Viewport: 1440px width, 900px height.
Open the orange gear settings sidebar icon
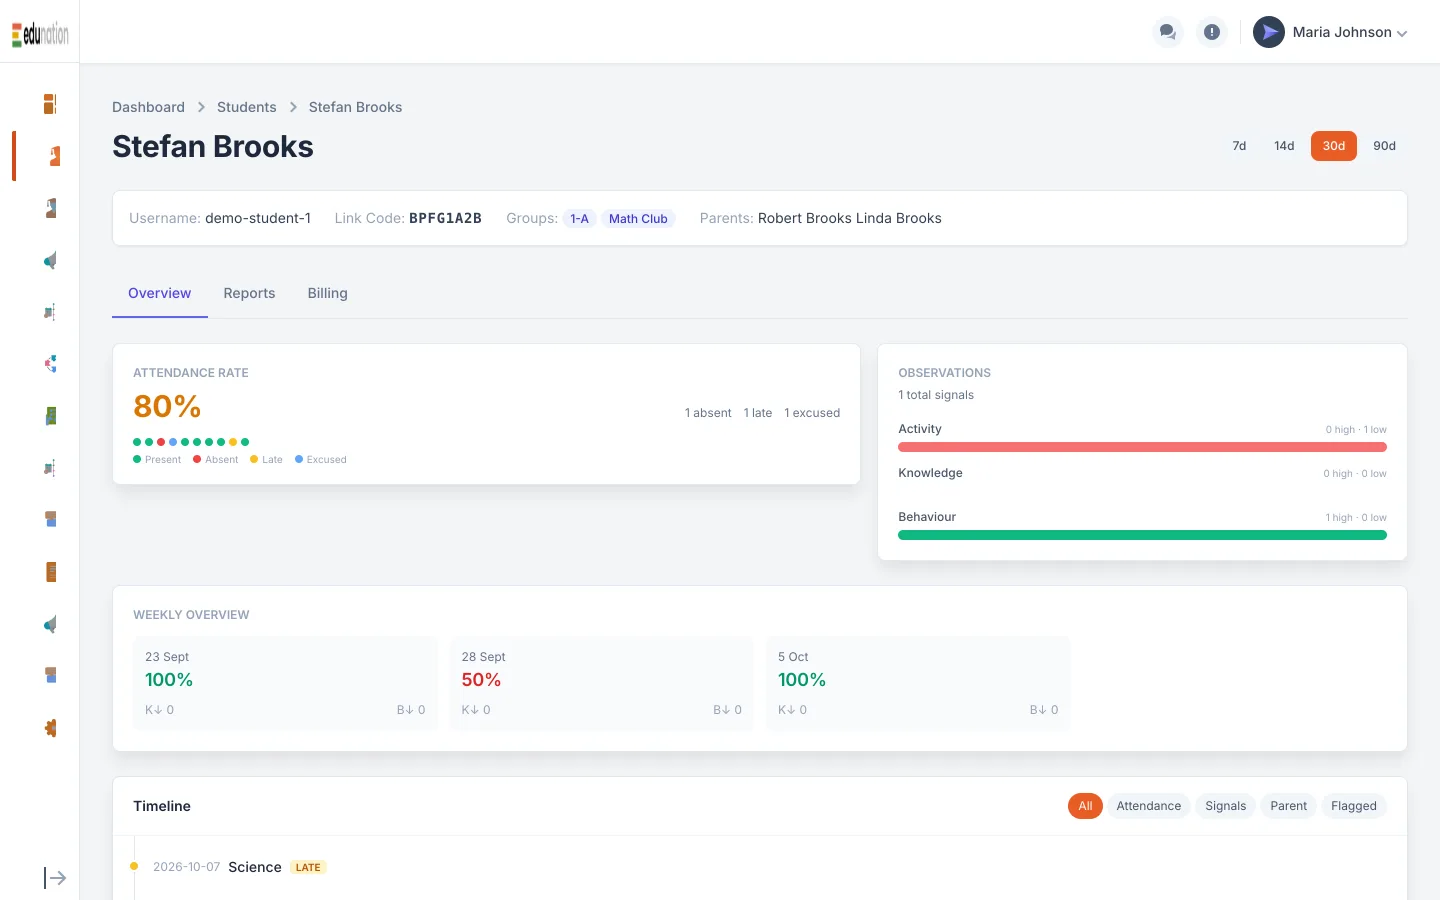50,728
